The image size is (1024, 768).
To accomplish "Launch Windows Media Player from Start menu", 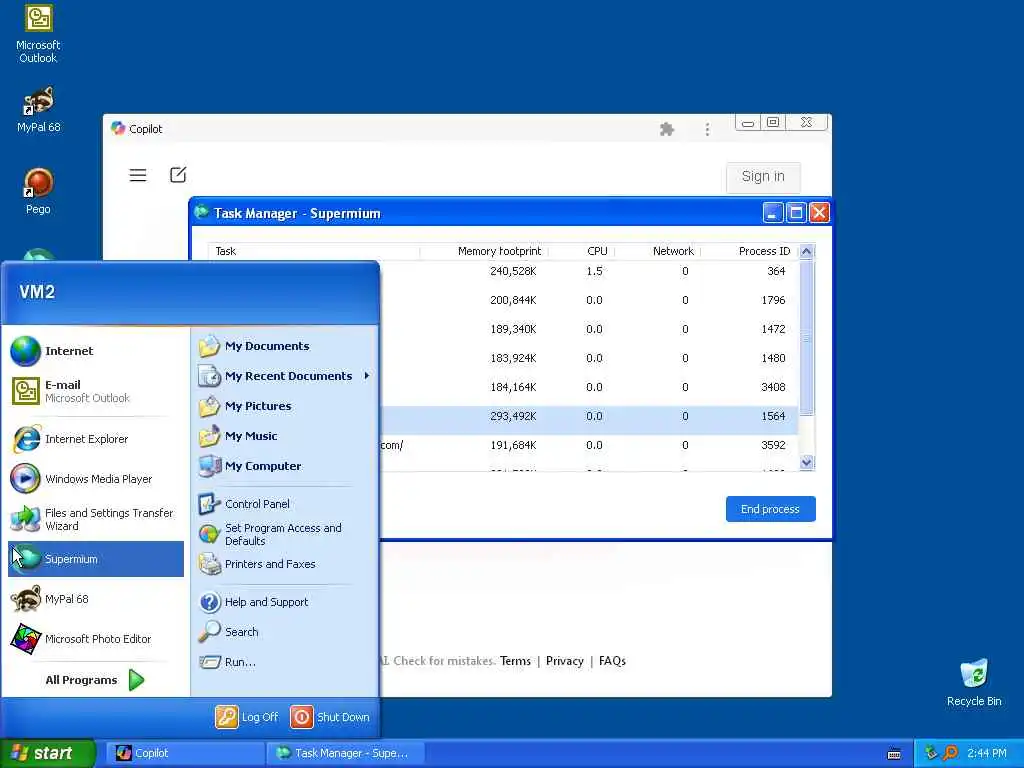I will pos(96,479).
